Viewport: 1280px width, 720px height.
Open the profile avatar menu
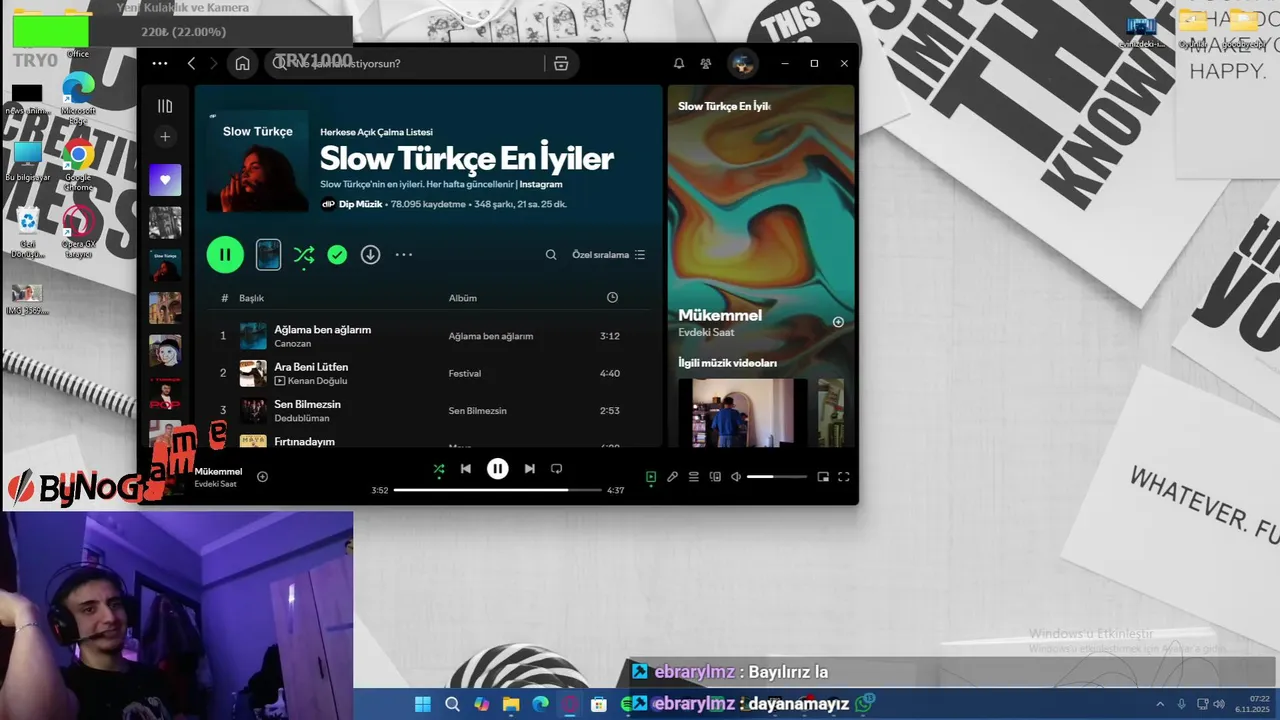click(x=742, y=63)
